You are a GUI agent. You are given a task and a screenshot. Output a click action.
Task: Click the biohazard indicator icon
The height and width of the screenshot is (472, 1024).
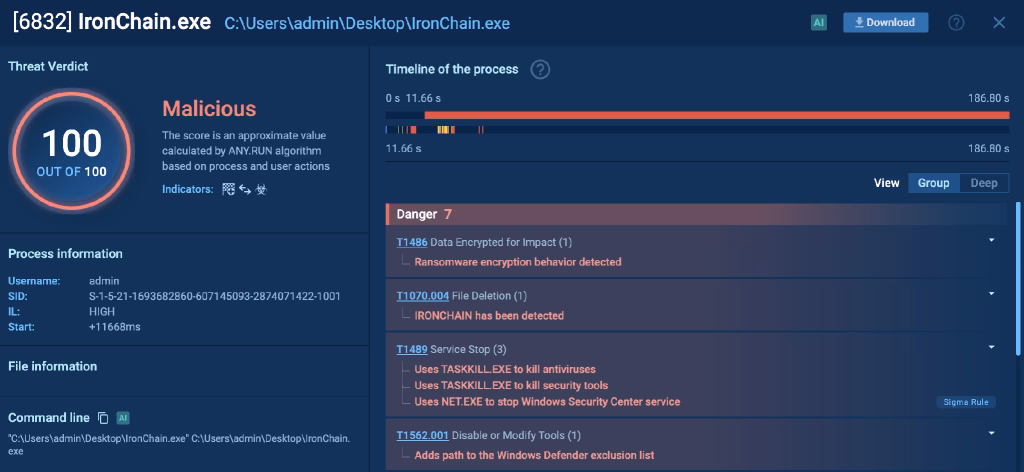(x=261, y=189)
